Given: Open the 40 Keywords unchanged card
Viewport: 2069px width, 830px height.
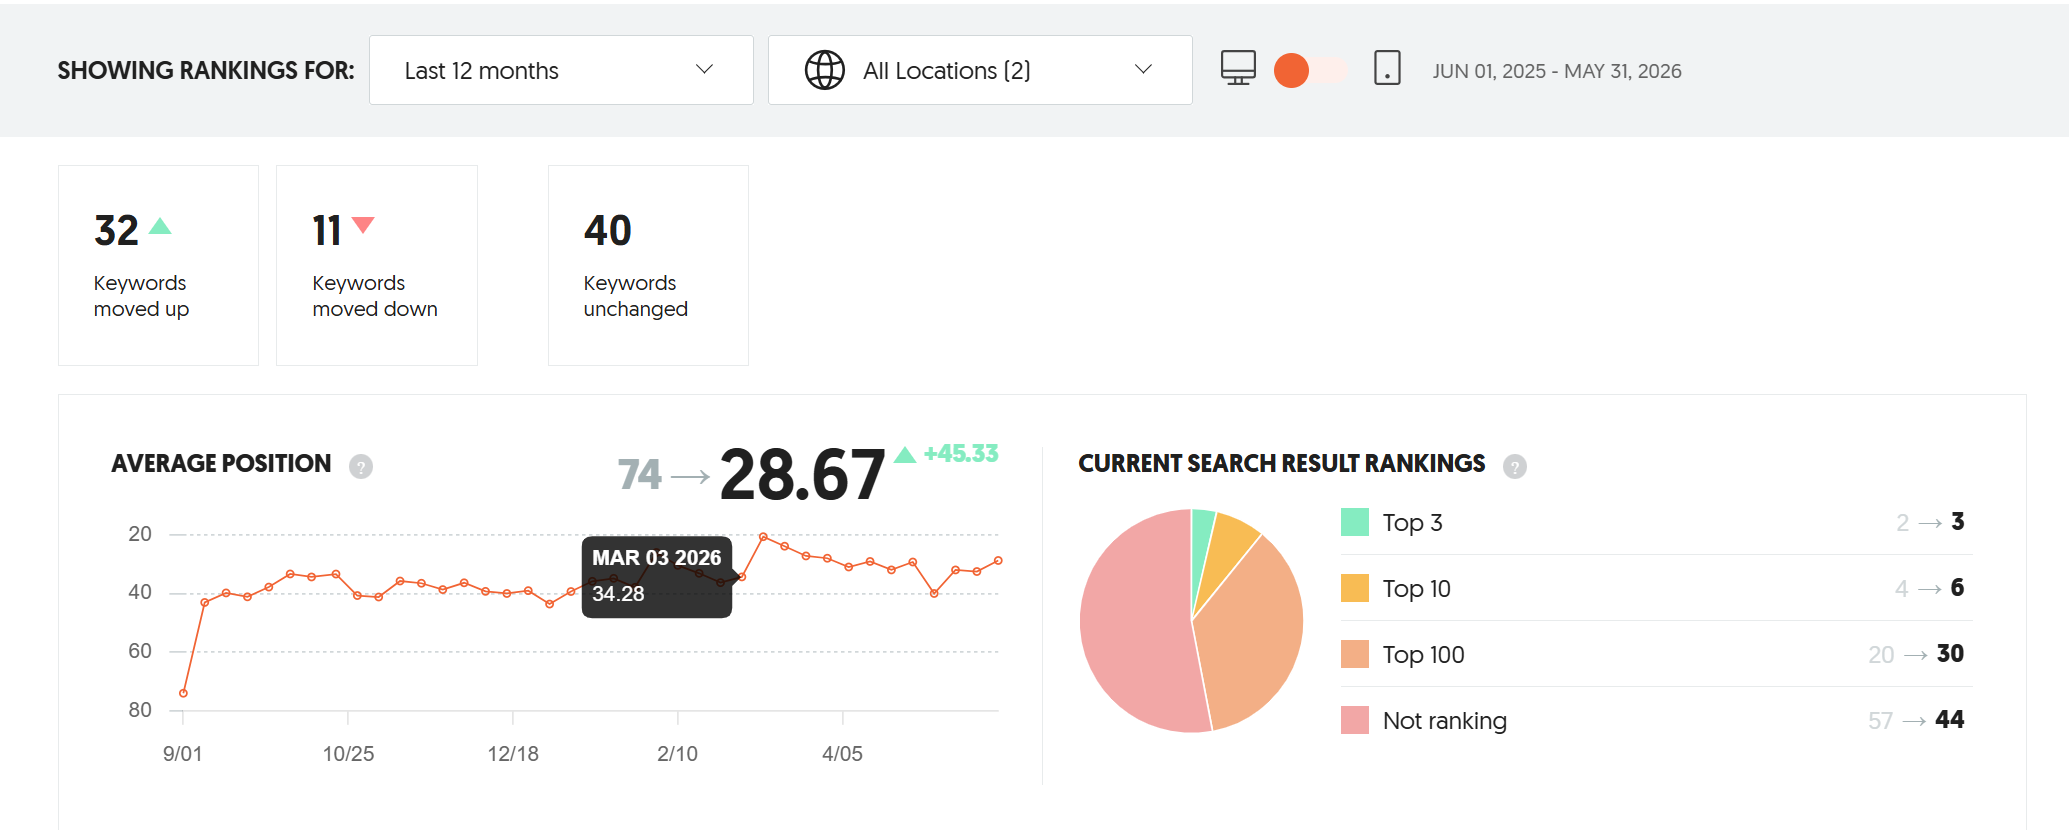Looking at the screenshot, I should coord(648,265).
